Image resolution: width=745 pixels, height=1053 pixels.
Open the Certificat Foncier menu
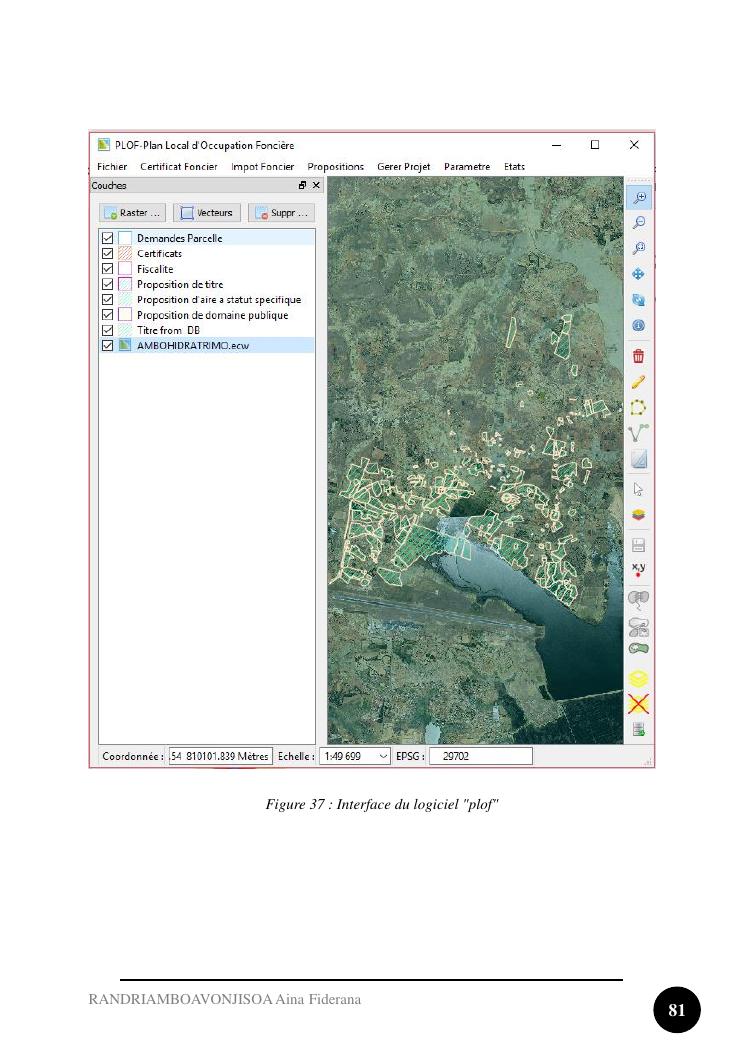pyautogui.click(x=179, y=167)
